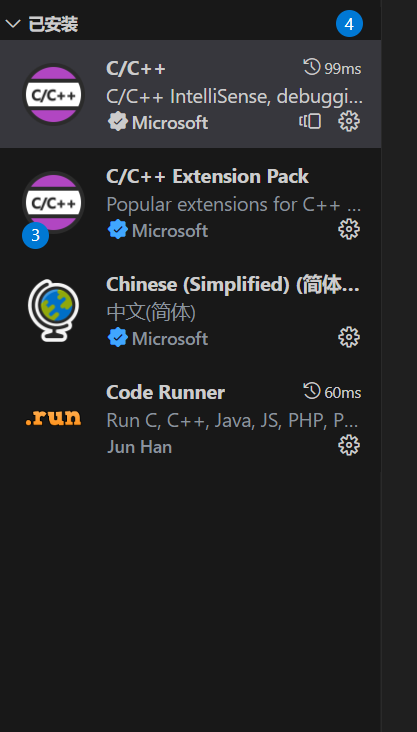
Task: Click the remote-switch icon on C/C++ extension
Action: 310,121
